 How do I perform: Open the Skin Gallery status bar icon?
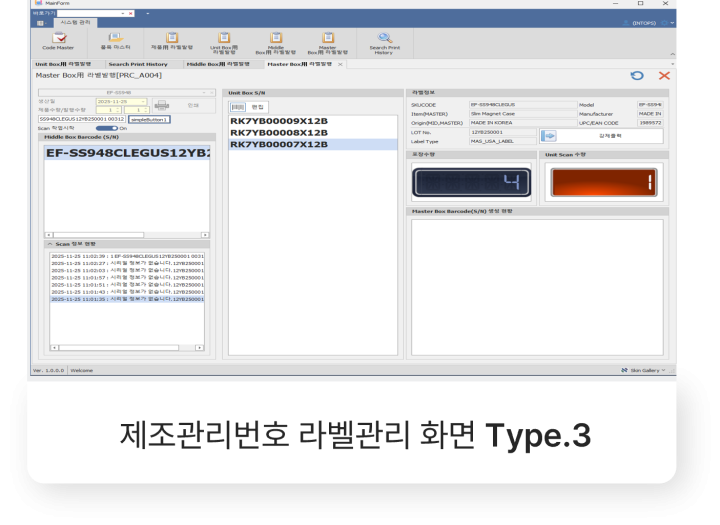(624, 370)
